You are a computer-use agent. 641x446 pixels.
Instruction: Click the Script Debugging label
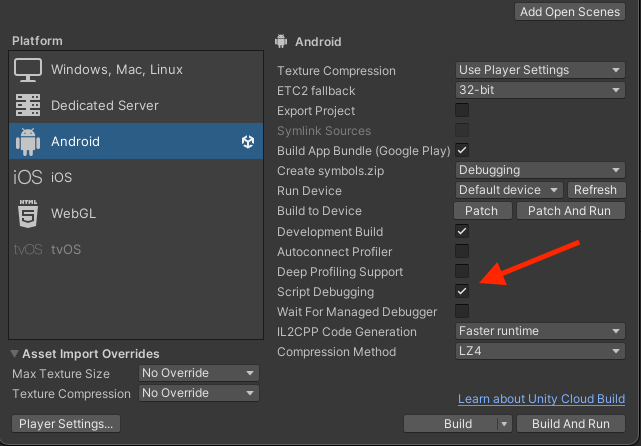pos(325,292)
